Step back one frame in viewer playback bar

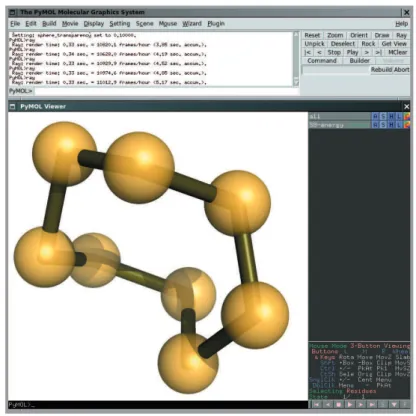click(328, 405)
